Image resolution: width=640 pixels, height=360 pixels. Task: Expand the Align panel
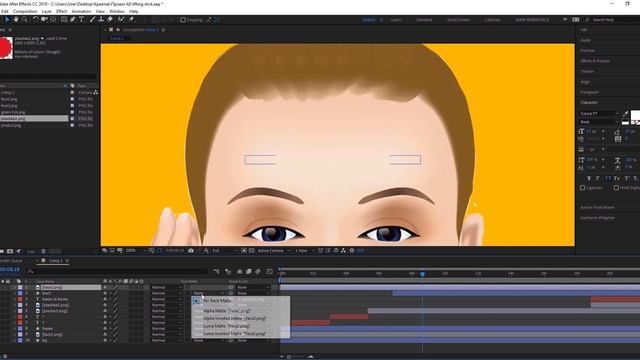click(x=585, y=82)
